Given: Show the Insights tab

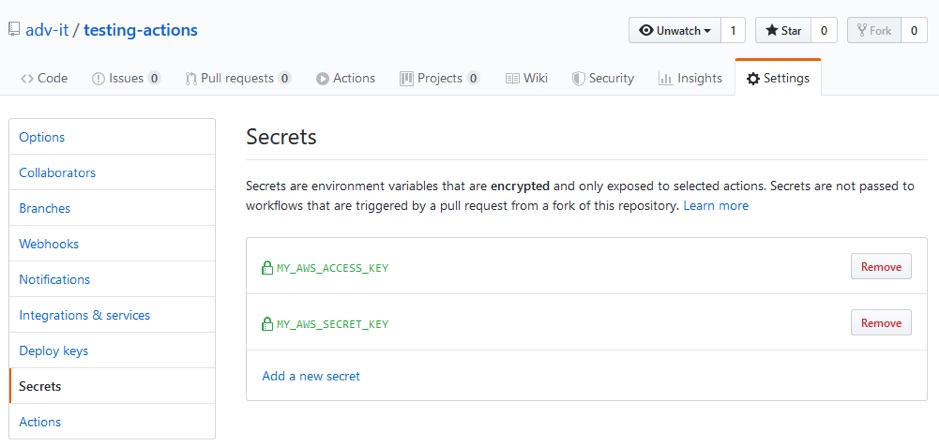Looking at the screenshot, I should [x=690, y=78].
